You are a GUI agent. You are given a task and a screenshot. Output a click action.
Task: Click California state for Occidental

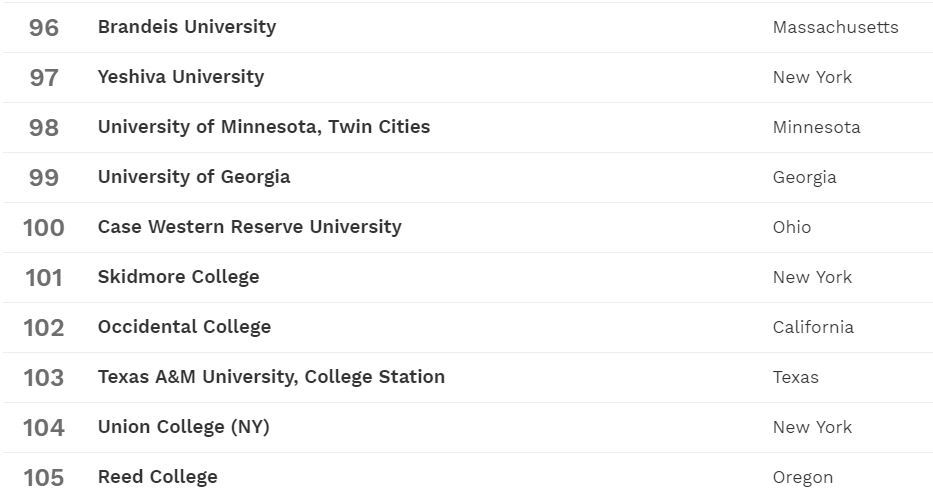[x=813, y=327]
